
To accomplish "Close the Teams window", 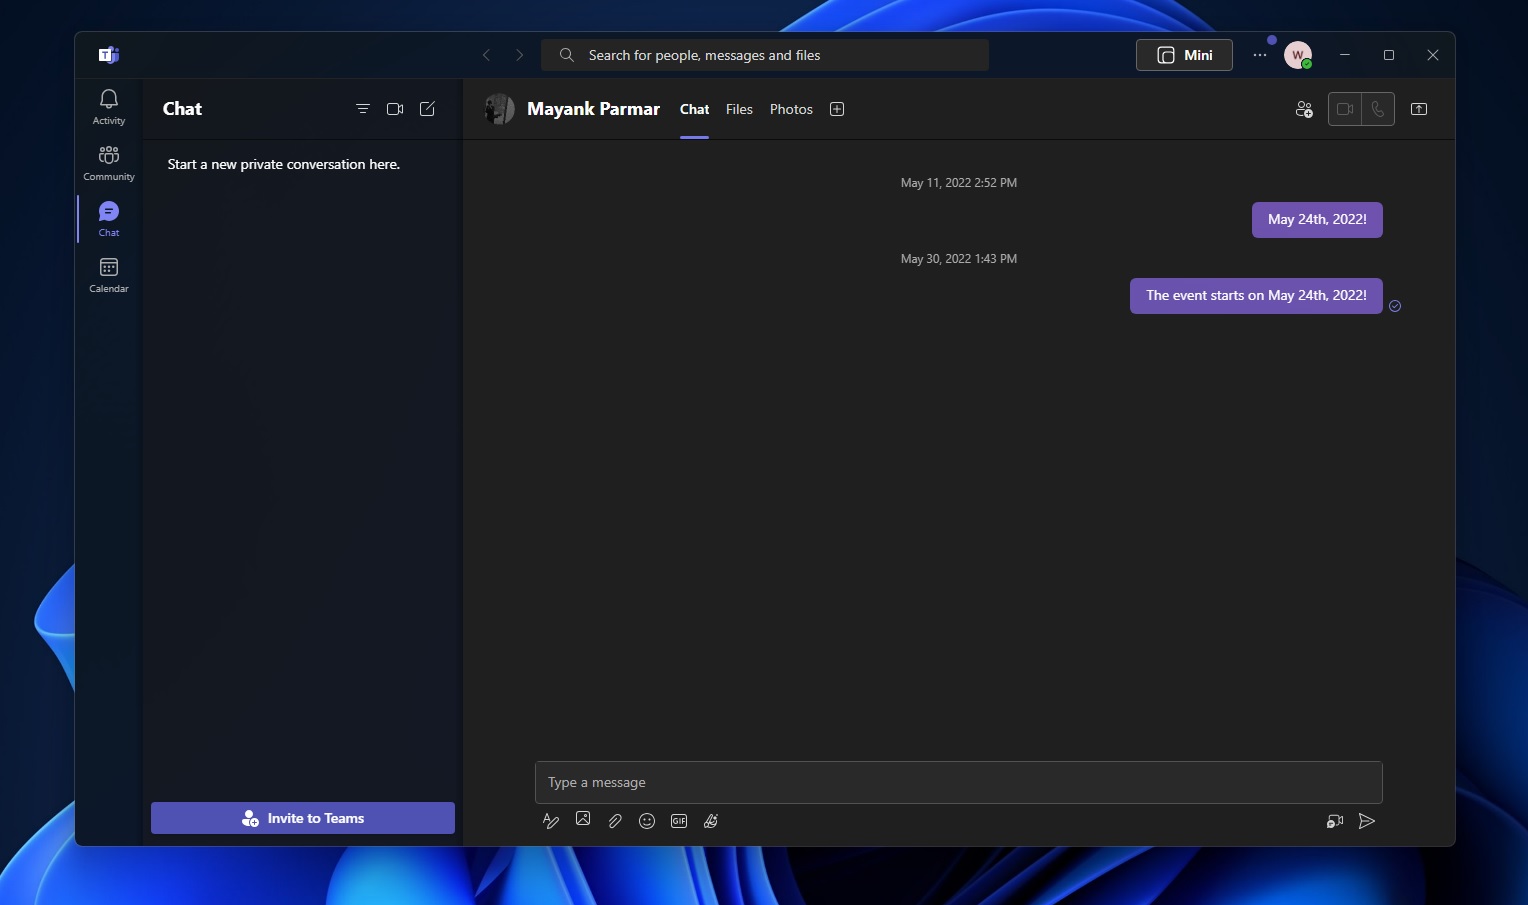I will (1433, 55).
